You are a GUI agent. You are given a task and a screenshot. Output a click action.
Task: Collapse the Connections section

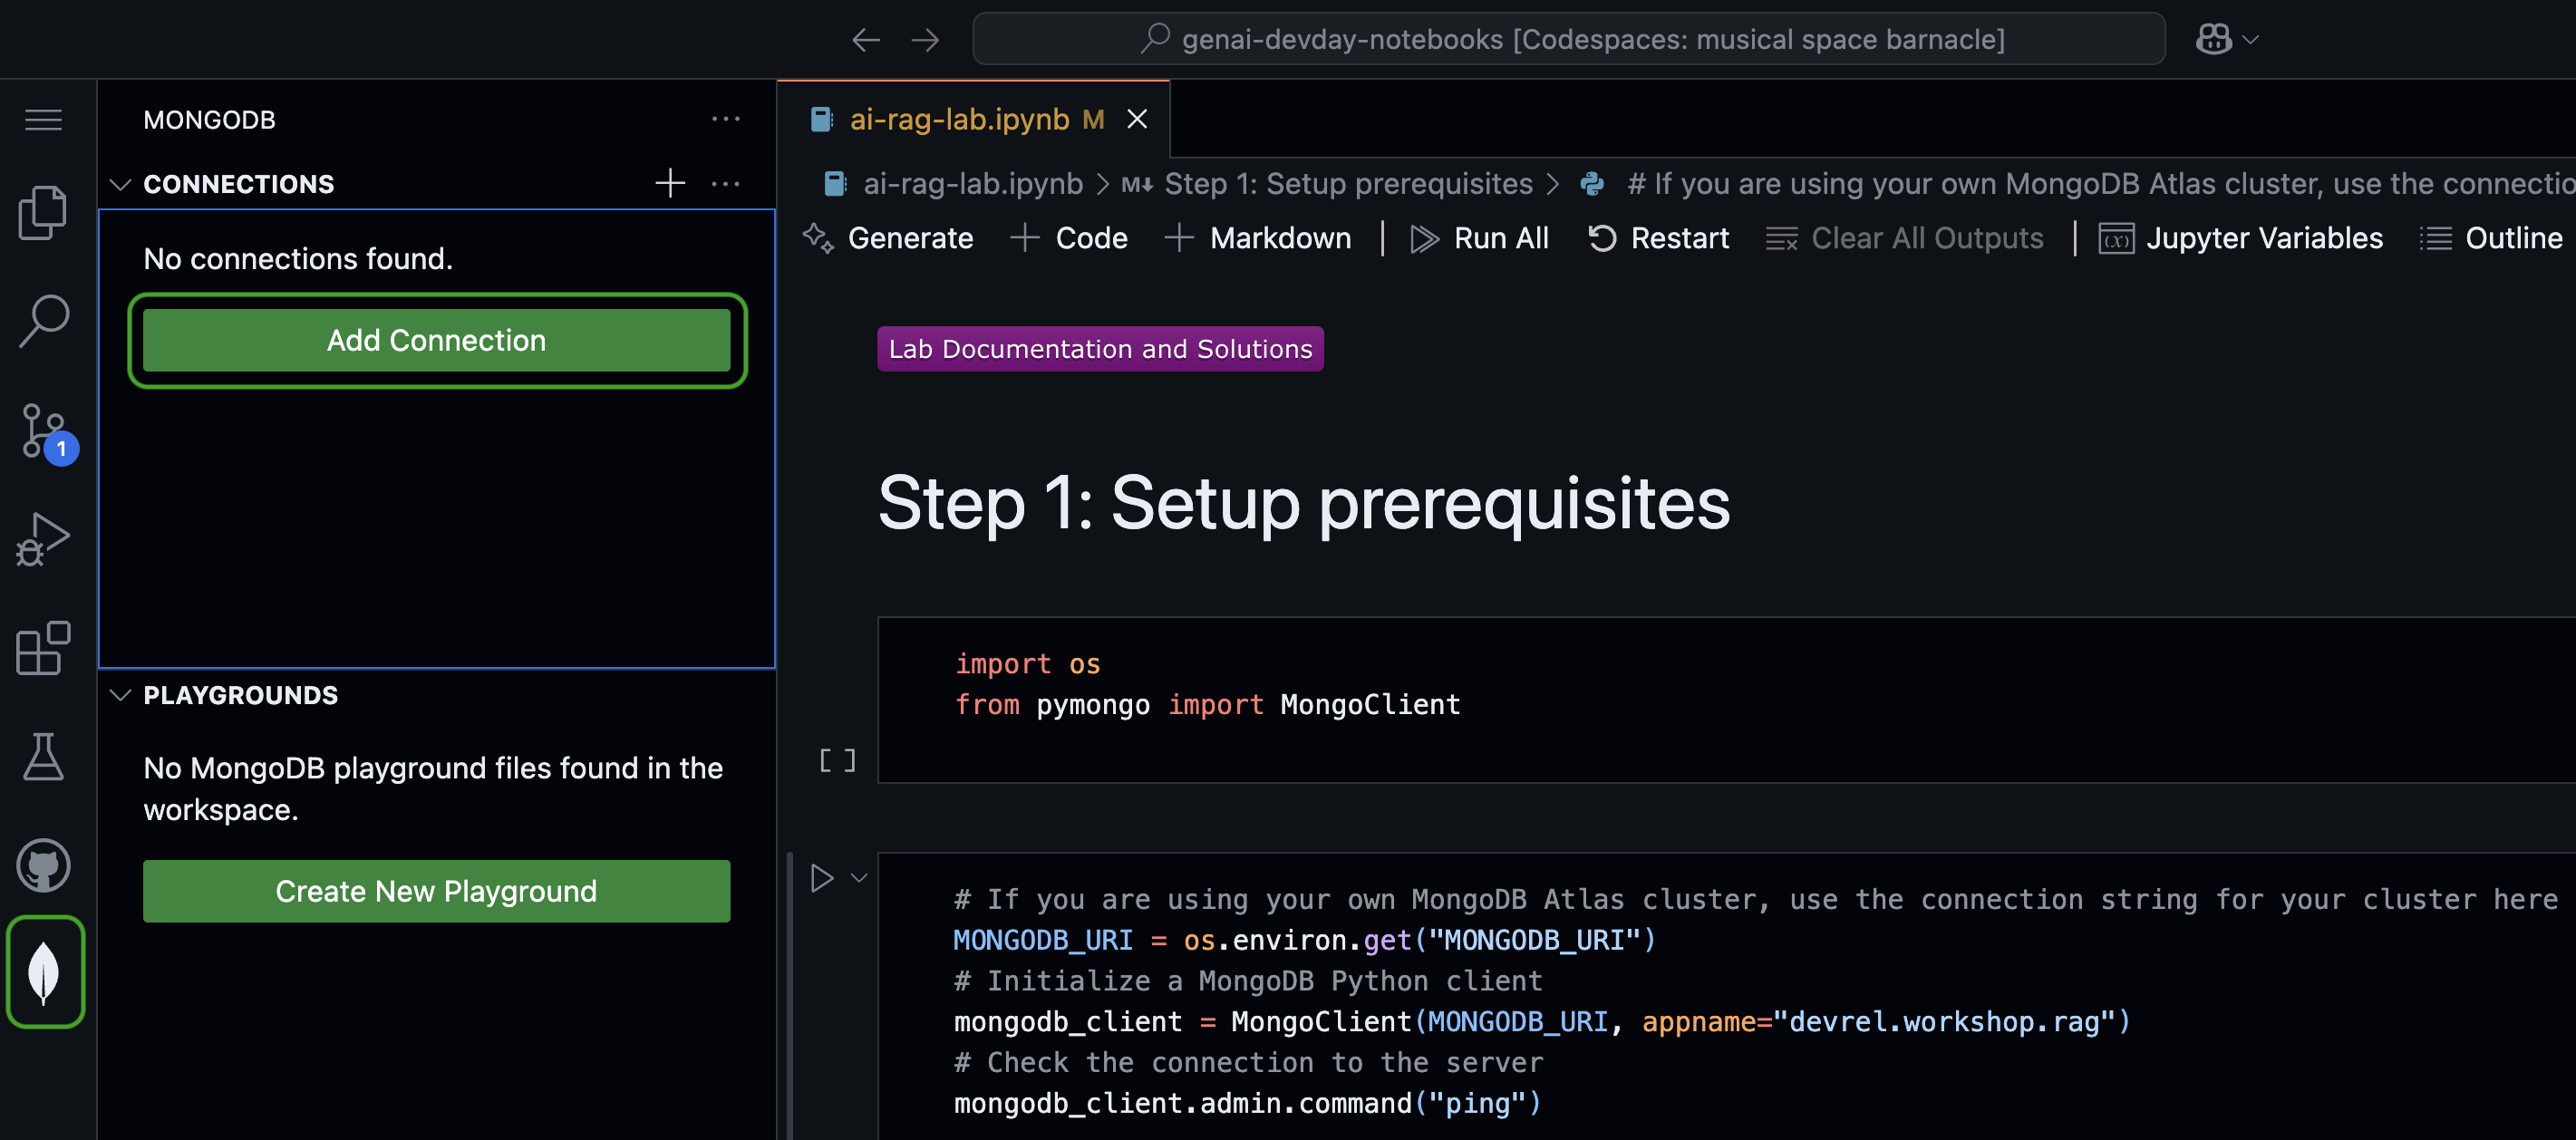[121, 184]
